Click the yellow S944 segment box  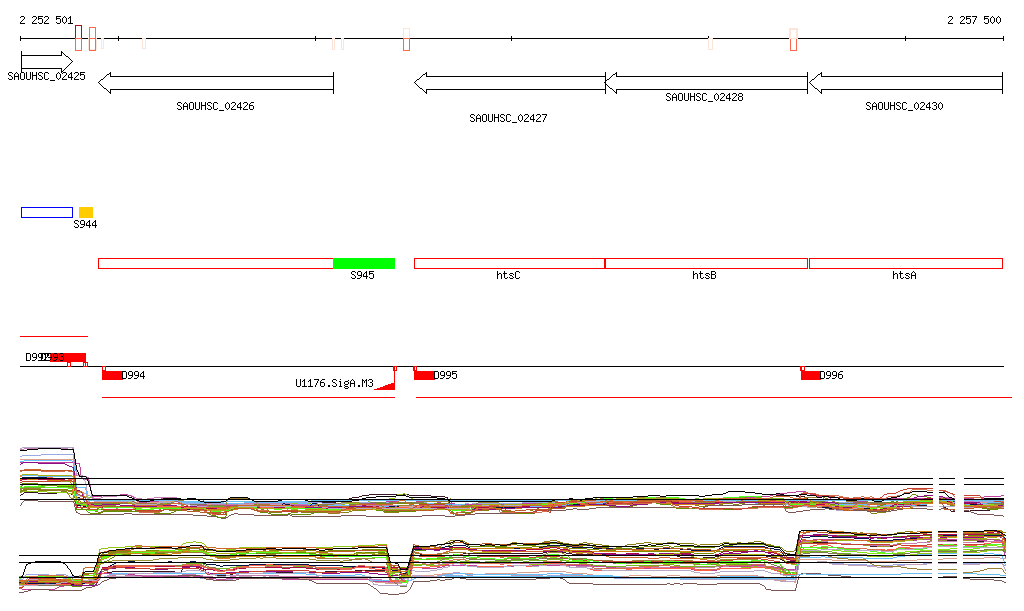pyautogui.click(x=86, y=212)
